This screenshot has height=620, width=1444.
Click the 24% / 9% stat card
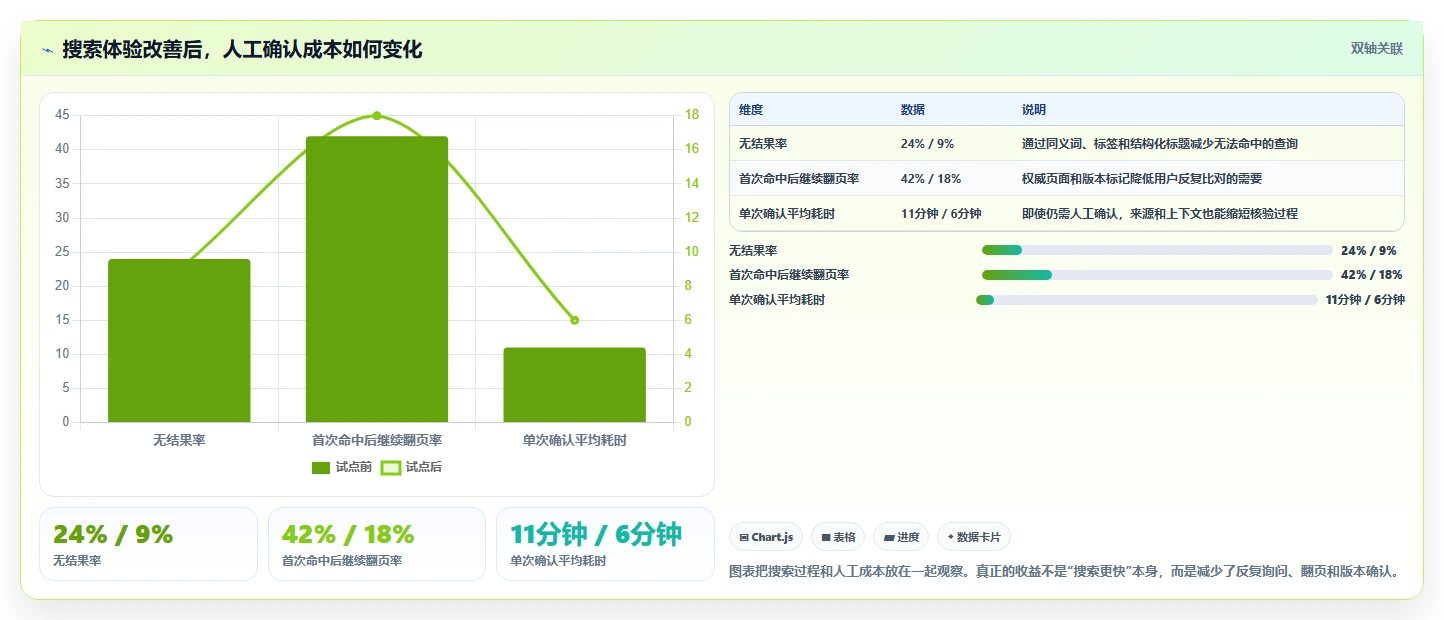[148, 544]
